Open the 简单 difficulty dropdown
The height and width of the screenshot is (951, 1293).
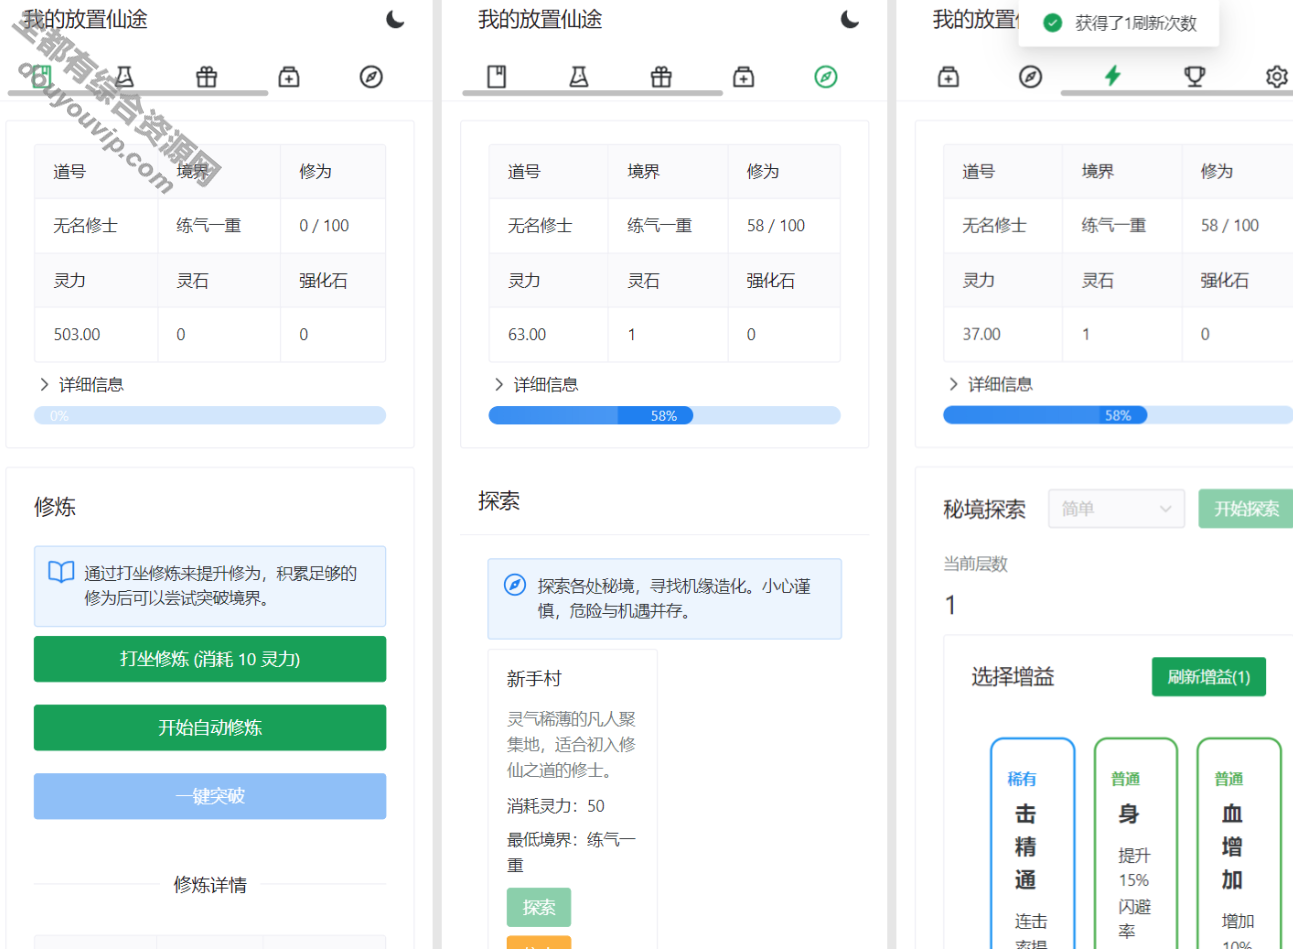1116,509
